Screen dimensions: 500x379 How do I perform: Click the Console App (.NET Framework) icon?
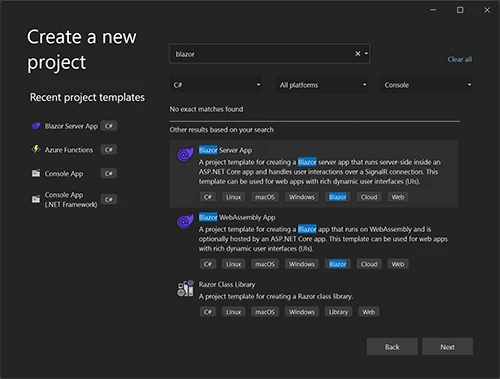coord(36,199)
